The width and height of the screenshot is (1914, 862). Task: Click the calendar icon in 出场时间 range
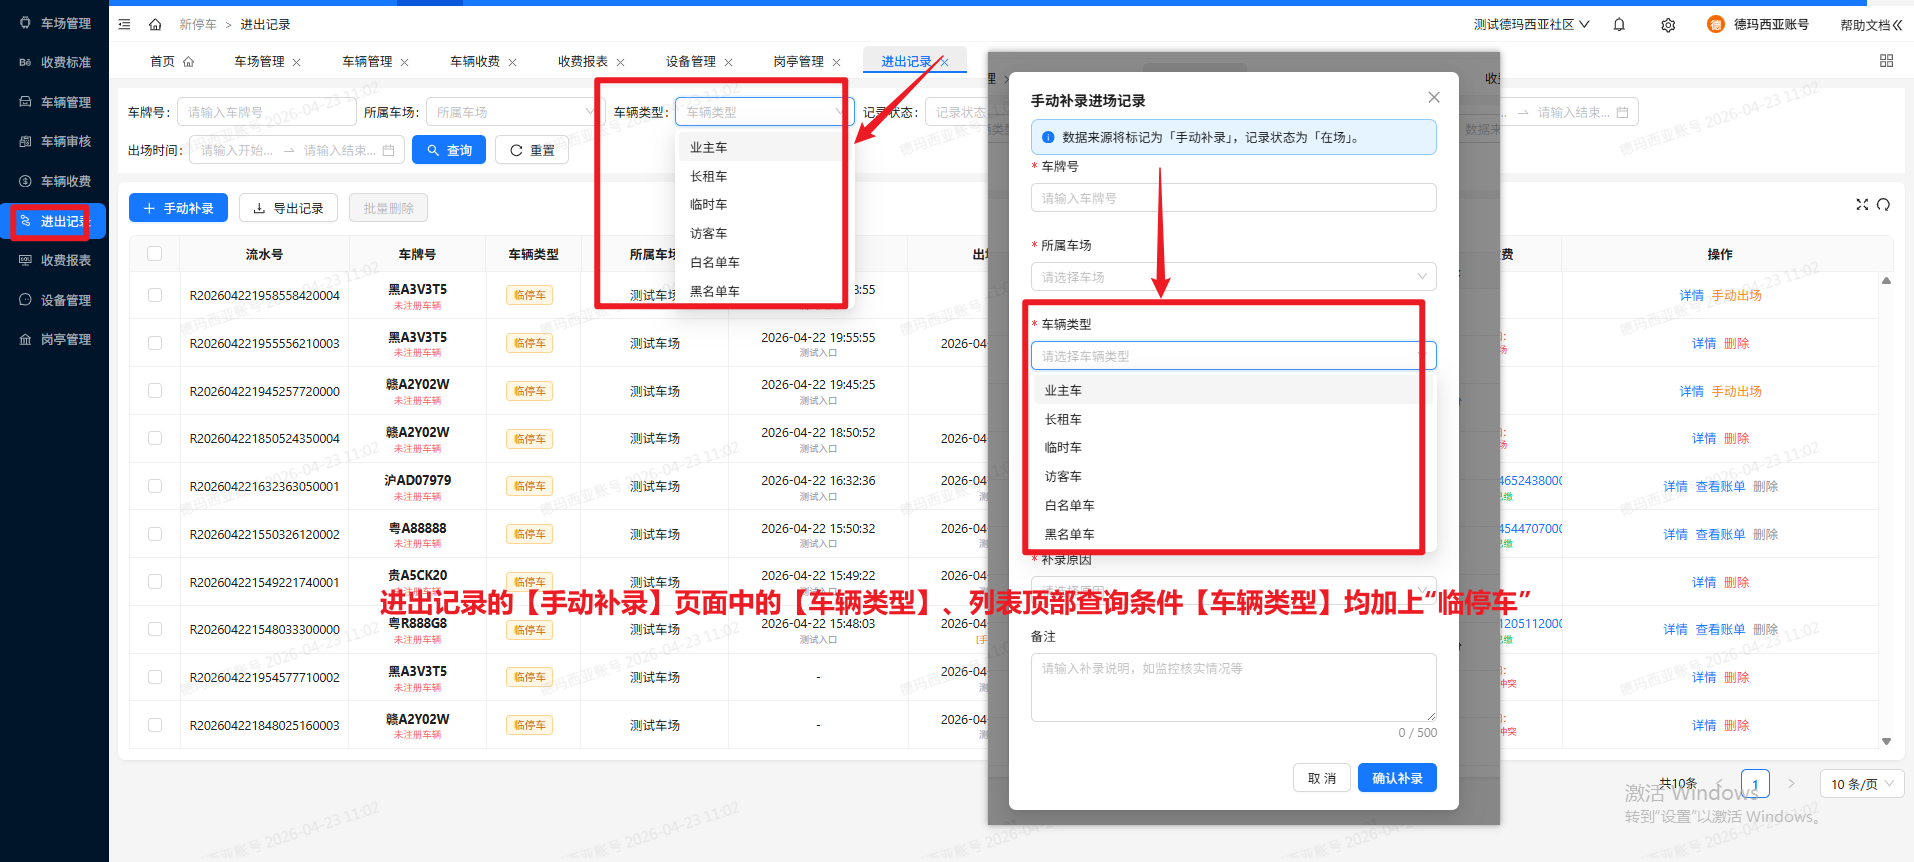pyautogui.click(x=389, y=150)
